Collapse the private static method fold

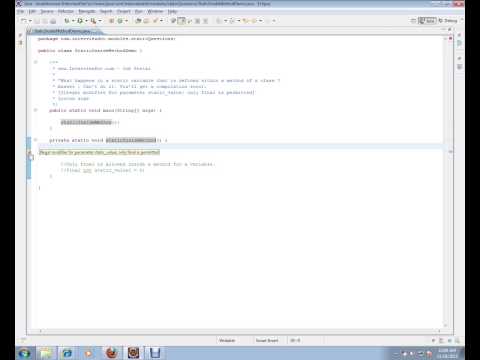(36, 140)
